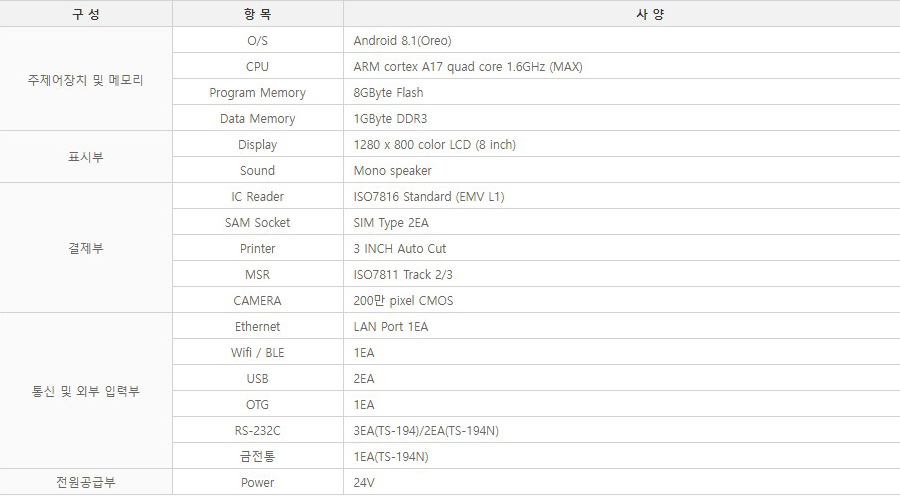Click the 항목 column header
This screenshot has height=500, width=900.
pyautogui.click(x=257, y=15)
